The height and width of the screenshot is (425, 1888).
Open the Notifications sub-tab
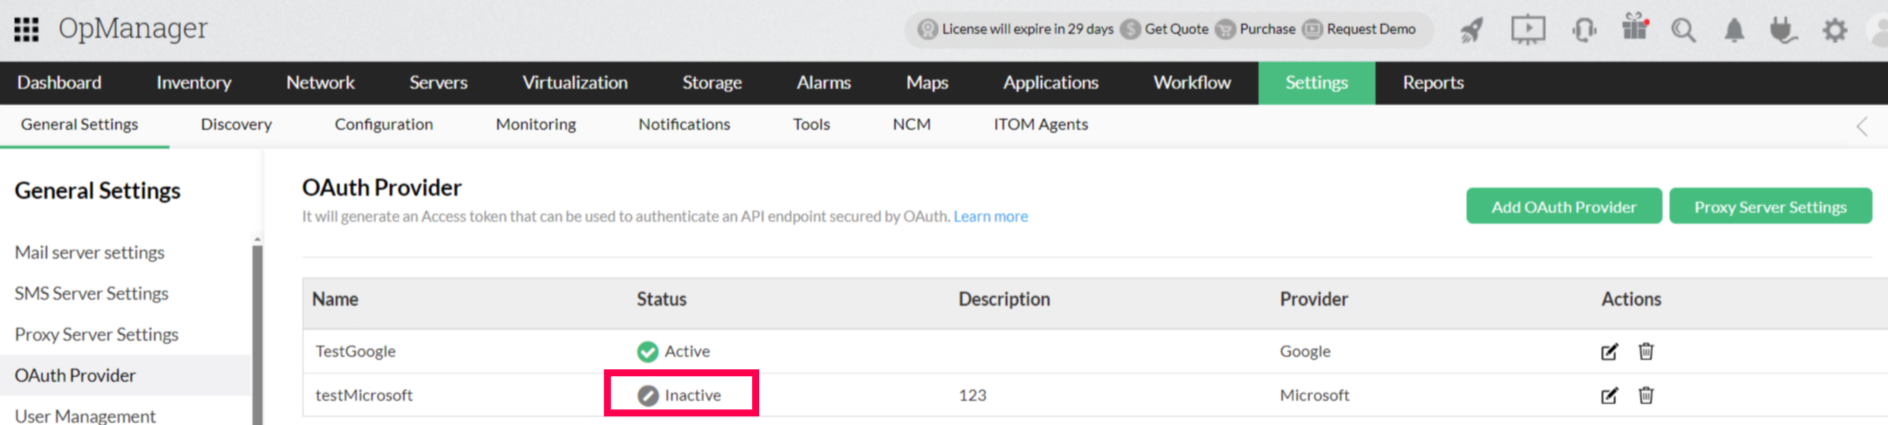coord(684,124)
